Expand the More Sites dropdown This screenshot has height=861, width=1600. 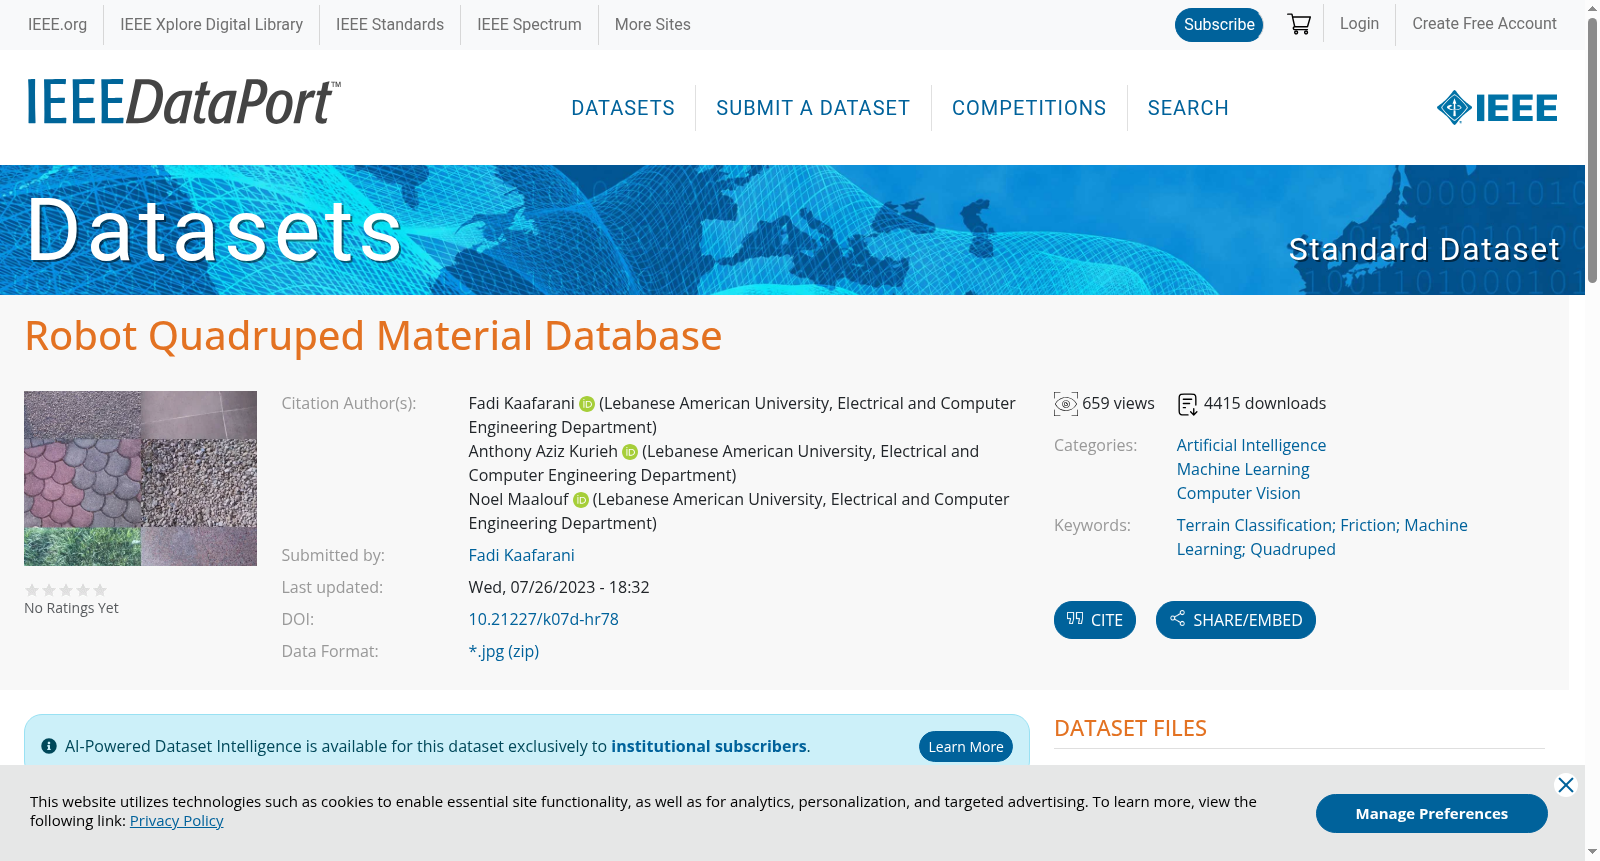point(653,24)
